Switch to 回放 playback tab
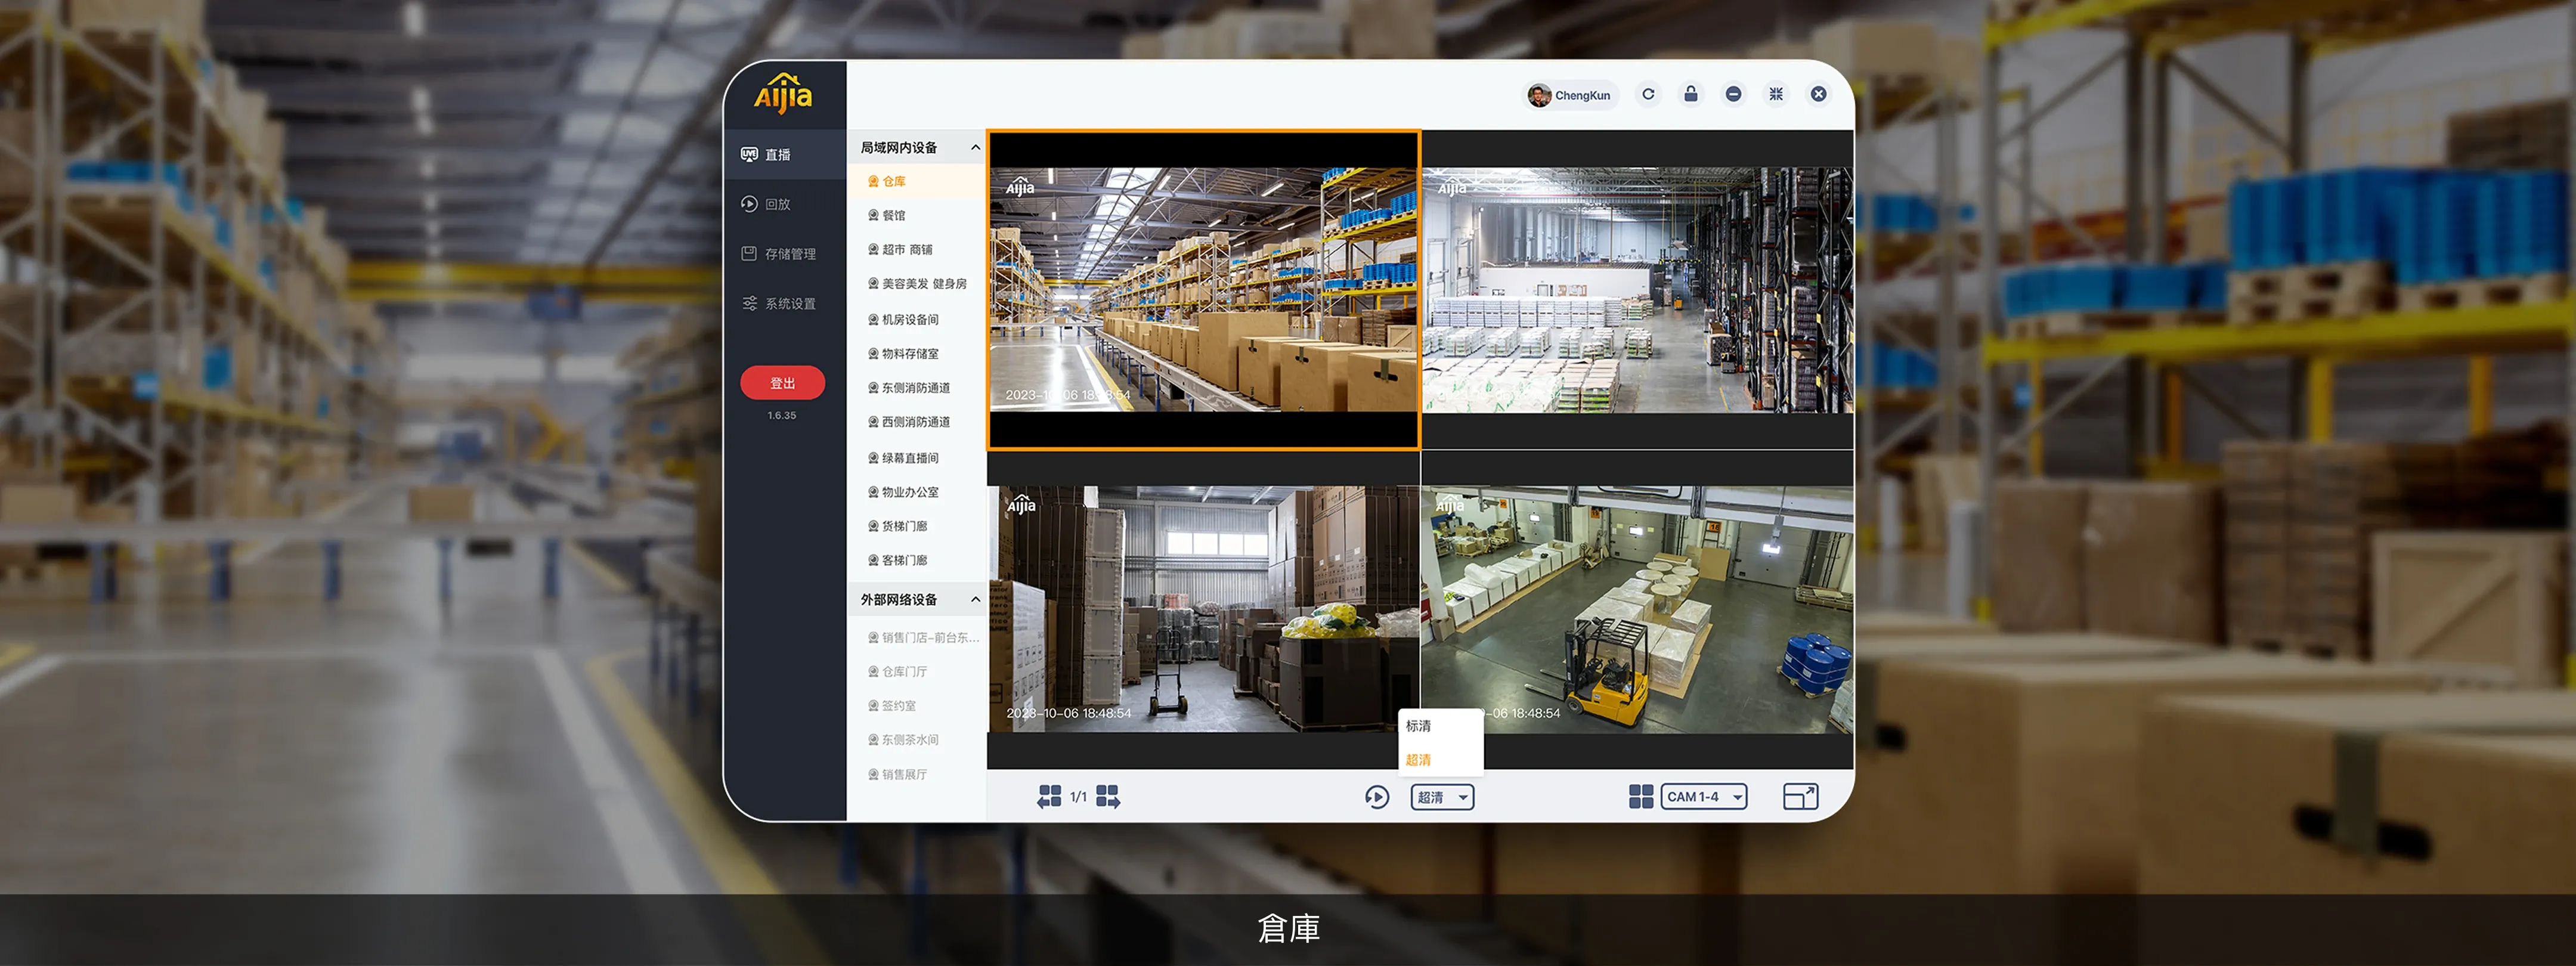This screenshot has width=2576, height=966. click(778, 204)
